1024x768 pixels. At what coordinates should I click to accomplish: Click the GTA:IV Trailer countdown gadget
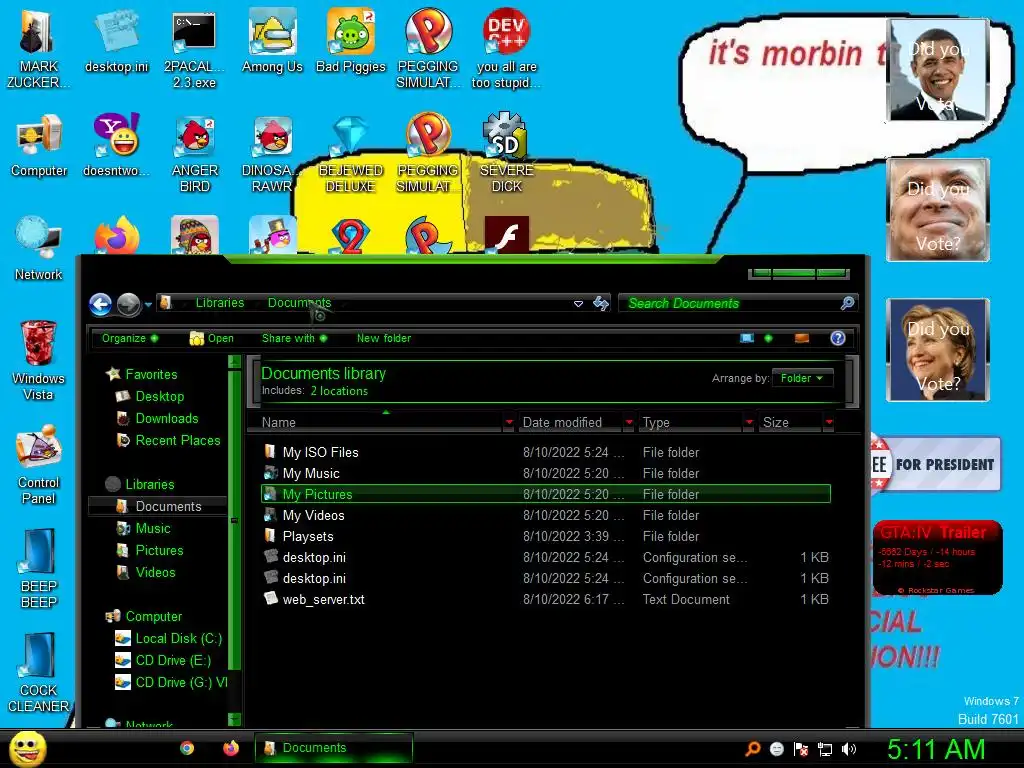tap(937, 557)
